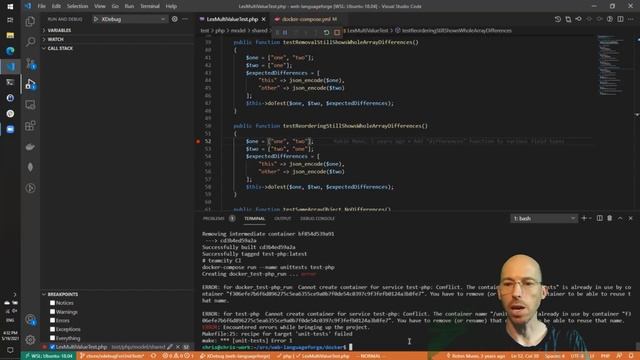
Task: Stop the debug session
Action: tap(337, 32)
